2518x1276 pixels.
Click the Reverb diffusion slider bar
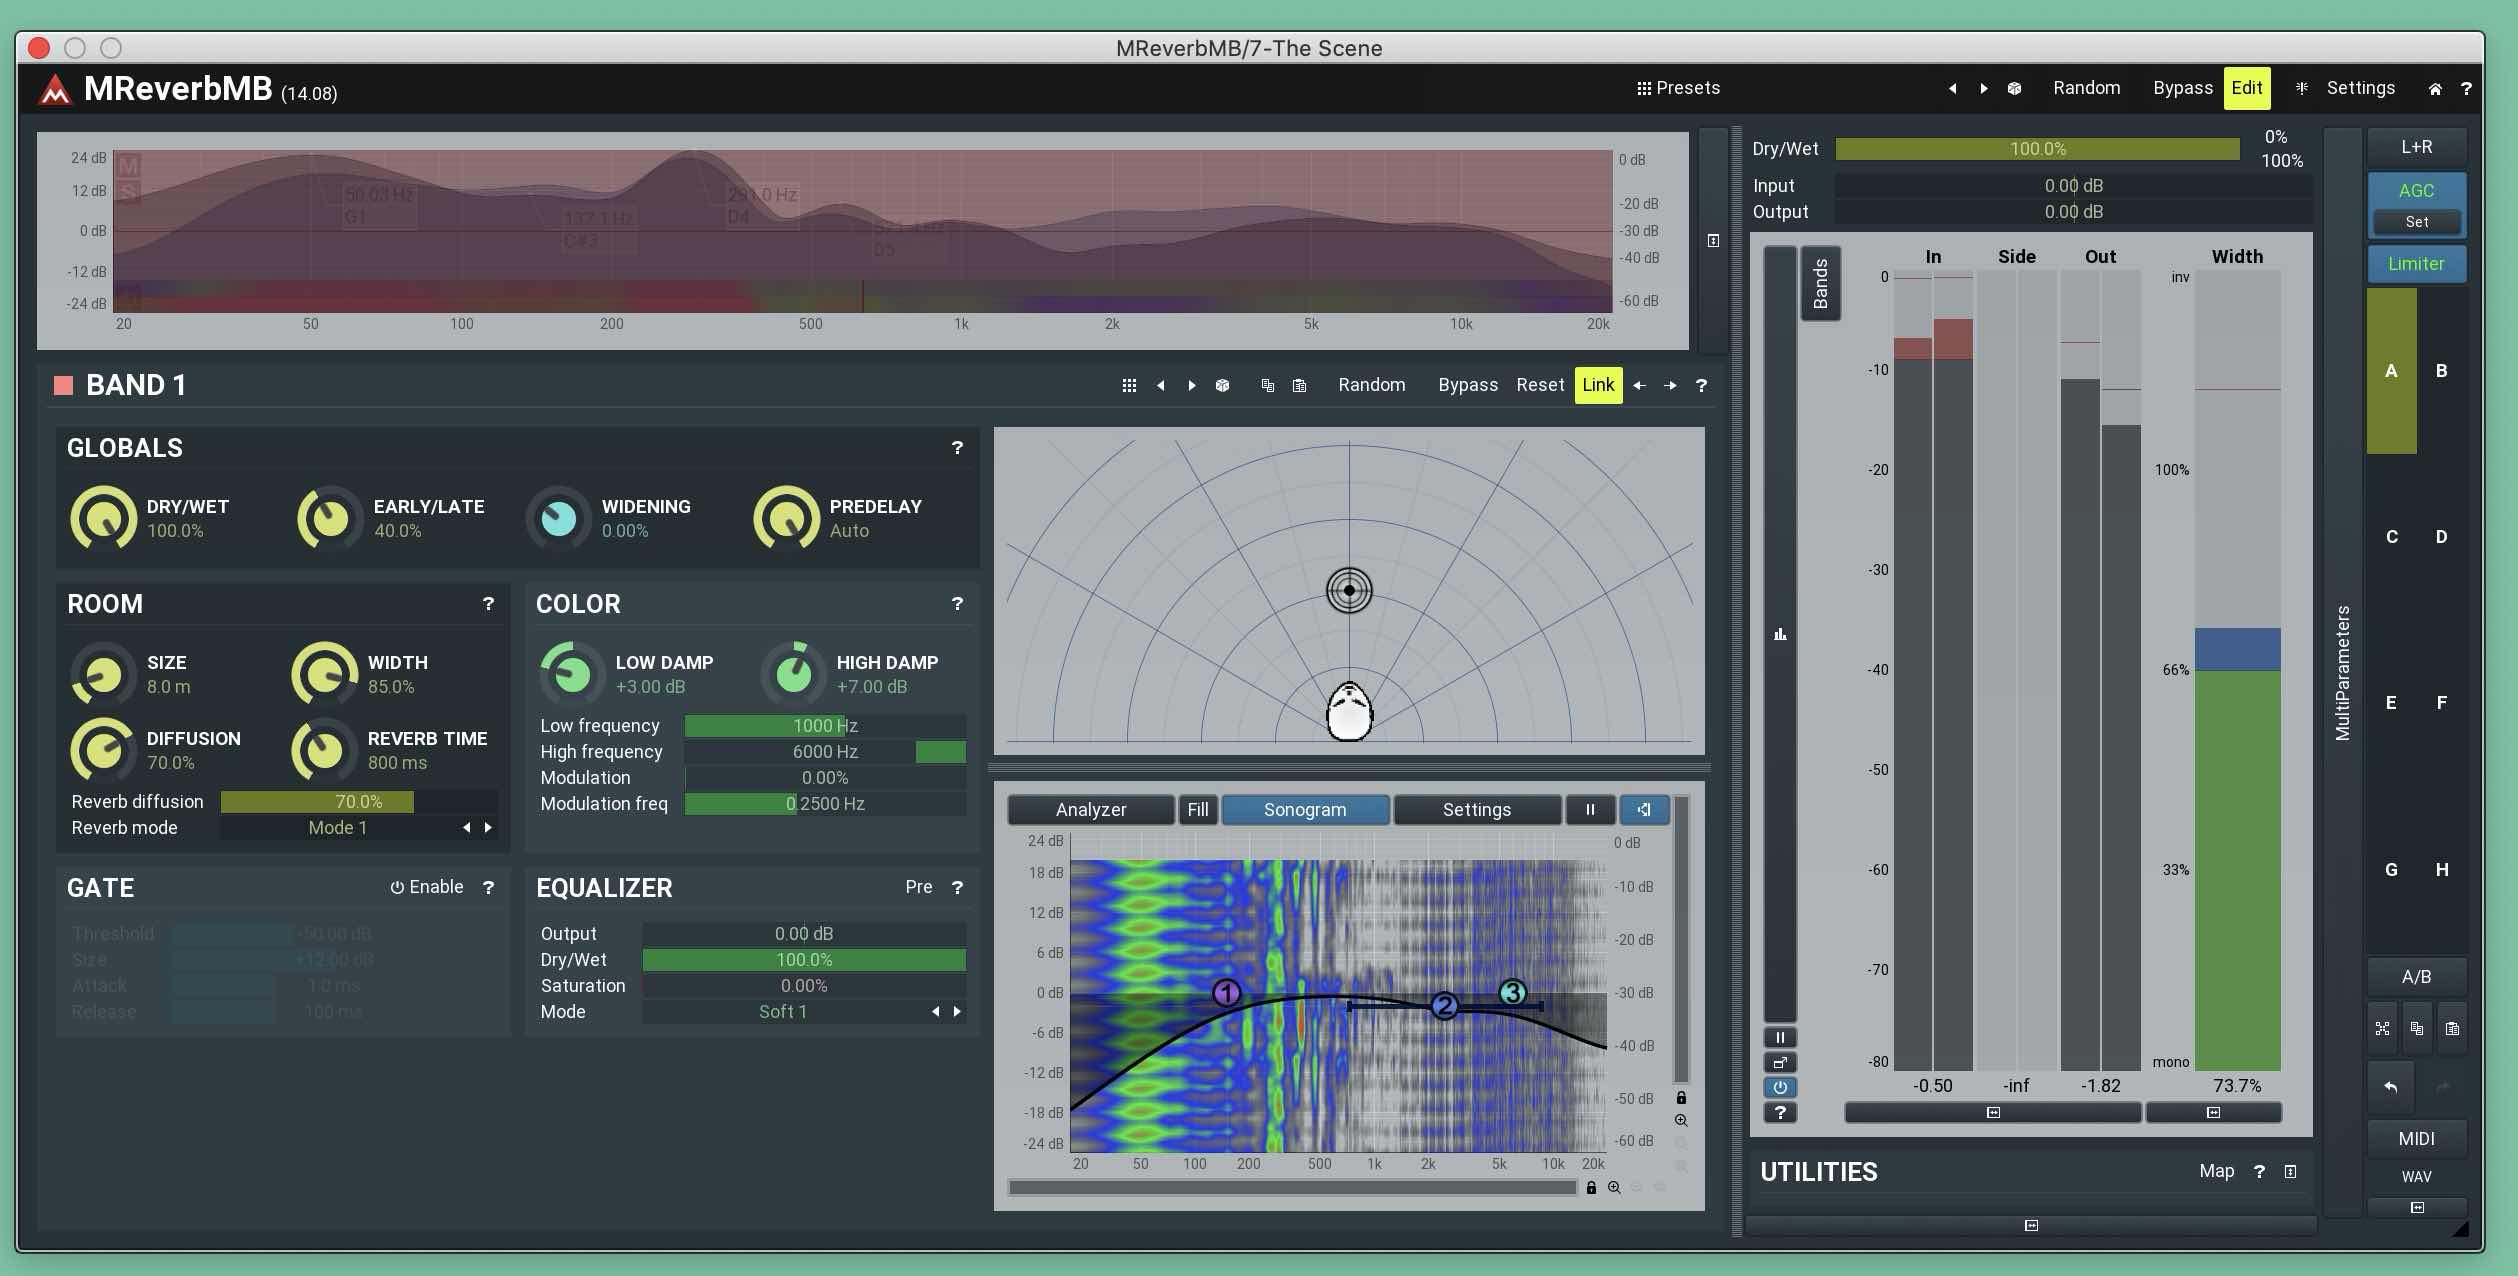point(358,802)
